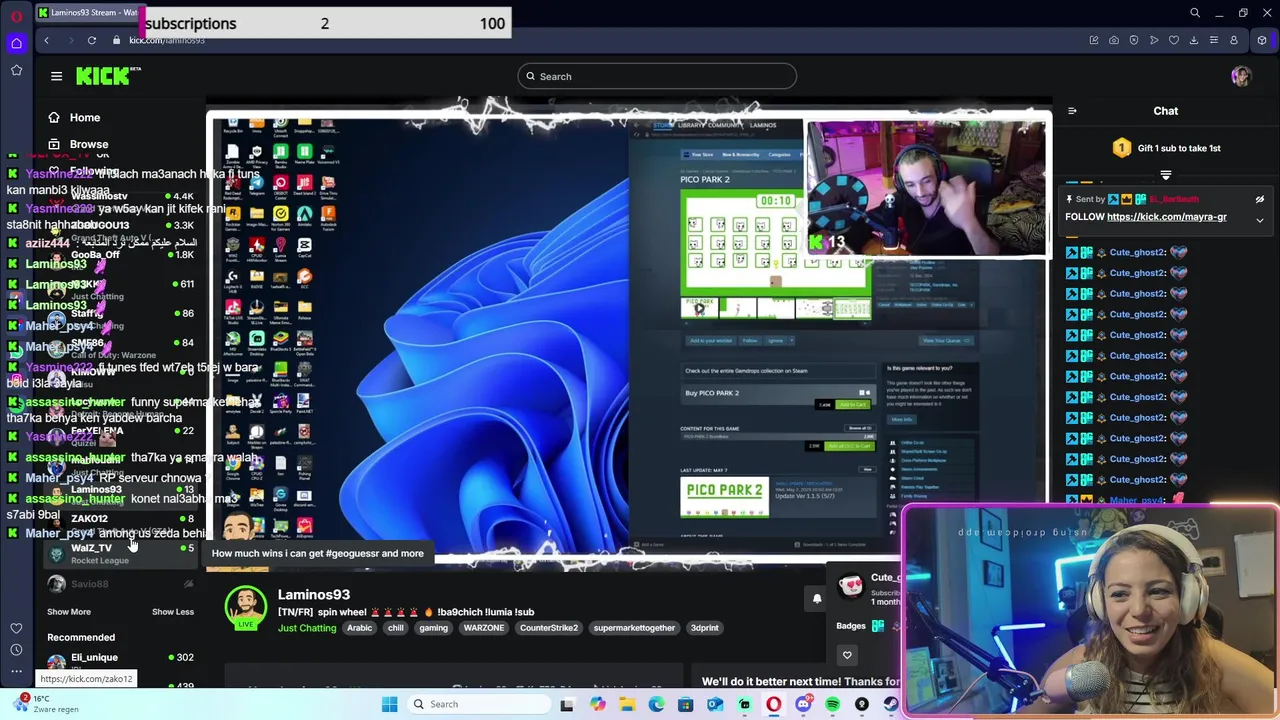Open Opera sidebar history clock icon
The image size is (1280, 720).
pyautogui.click(x=16, y=650)
